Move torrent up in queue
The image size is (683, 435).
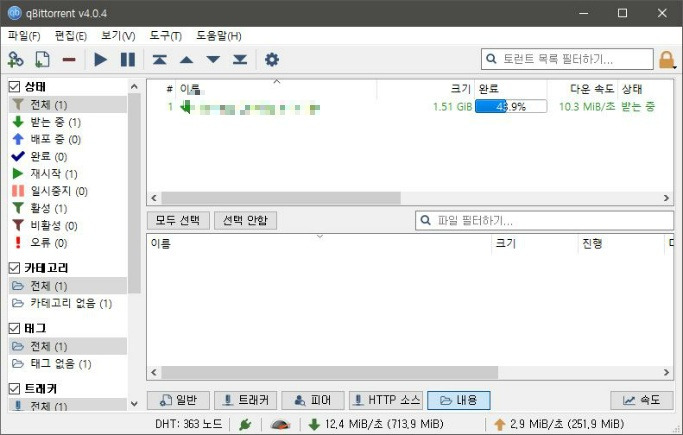(x=186, y=60)
